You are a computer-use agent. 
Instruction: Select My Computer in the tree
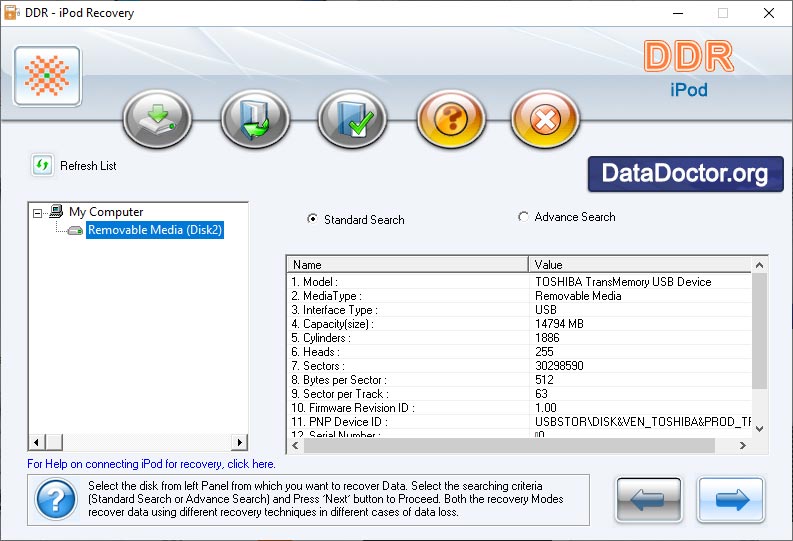[x=106, y=212]
